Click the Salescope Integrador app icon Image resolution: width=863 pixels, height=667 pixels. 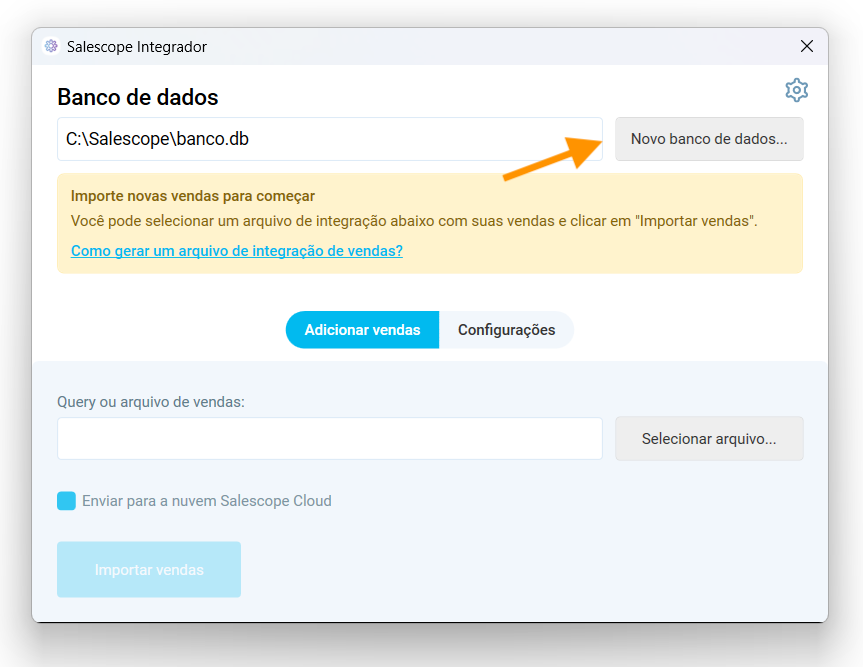51,46
